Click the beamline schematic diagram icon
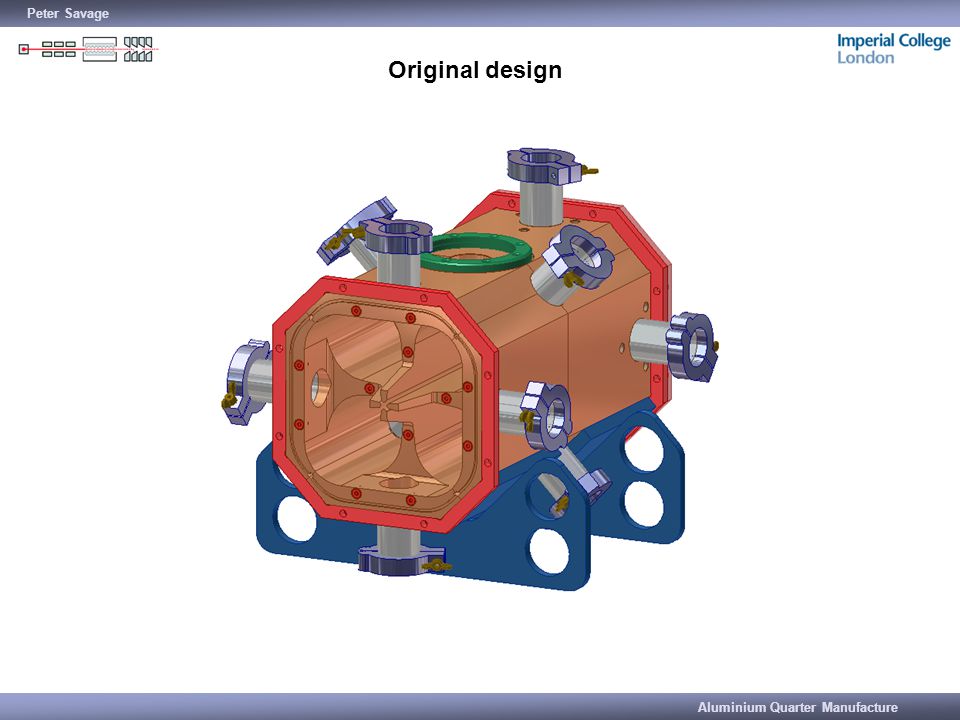 (88, 49)
